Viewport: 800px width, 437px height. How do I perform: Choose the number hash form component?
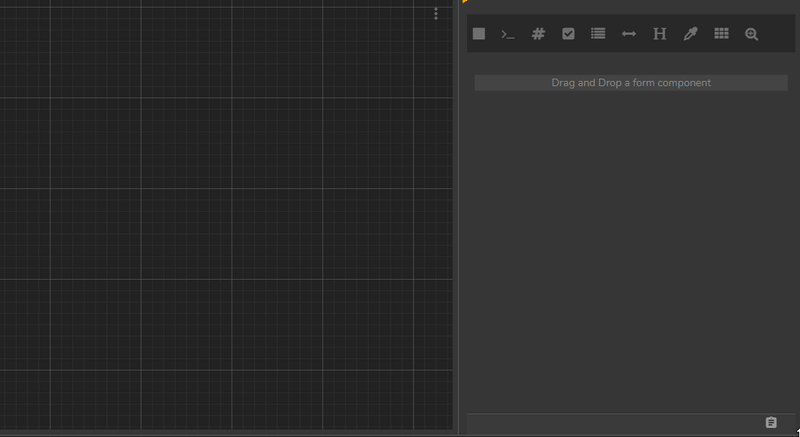pos(538,34)
